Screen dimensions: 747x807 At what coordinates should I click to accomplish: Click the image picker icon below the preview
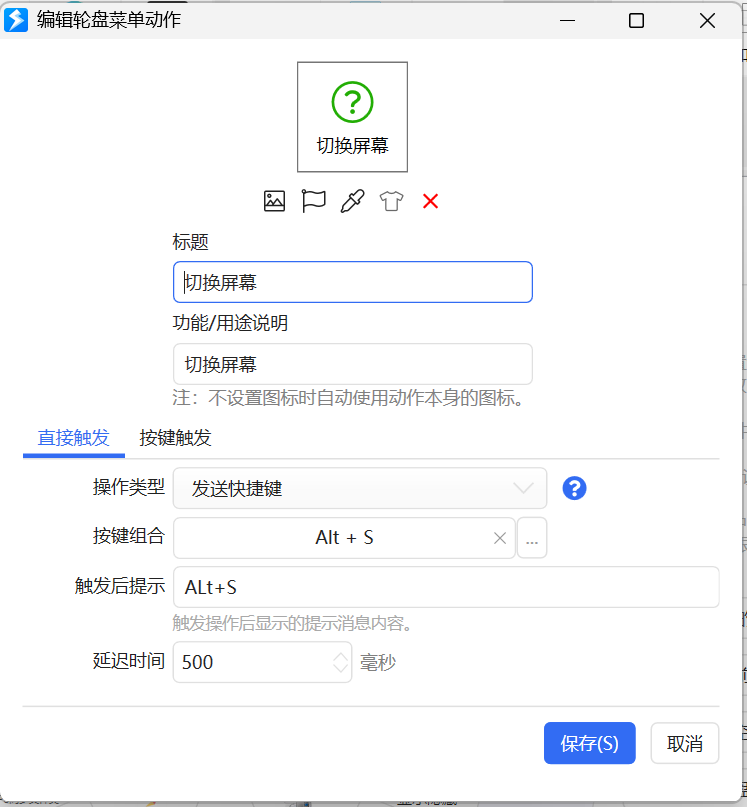coord(275,201)
